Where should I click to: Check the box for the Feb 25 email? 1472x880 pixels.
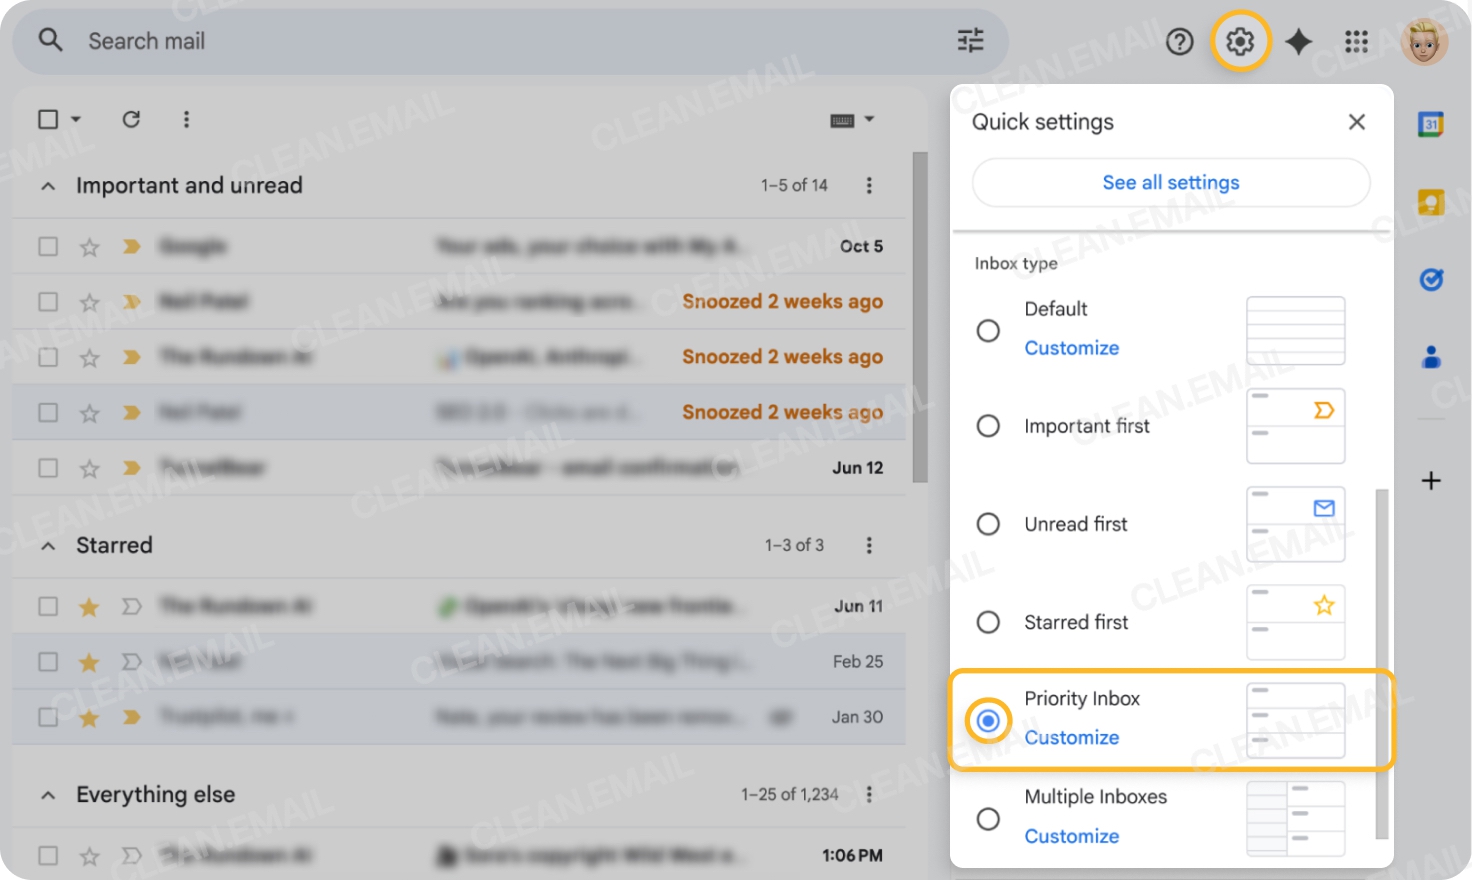48,662
